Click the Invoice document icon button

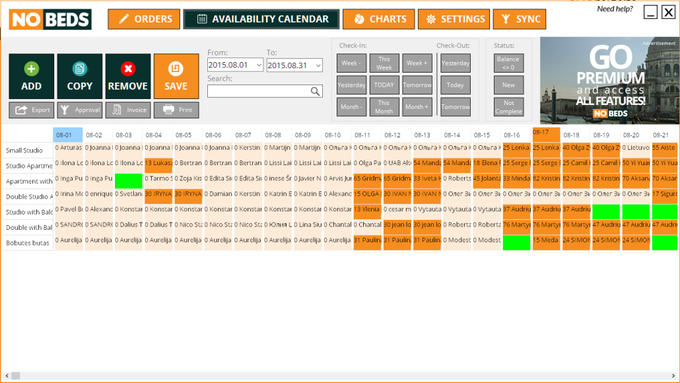[128, 110]
